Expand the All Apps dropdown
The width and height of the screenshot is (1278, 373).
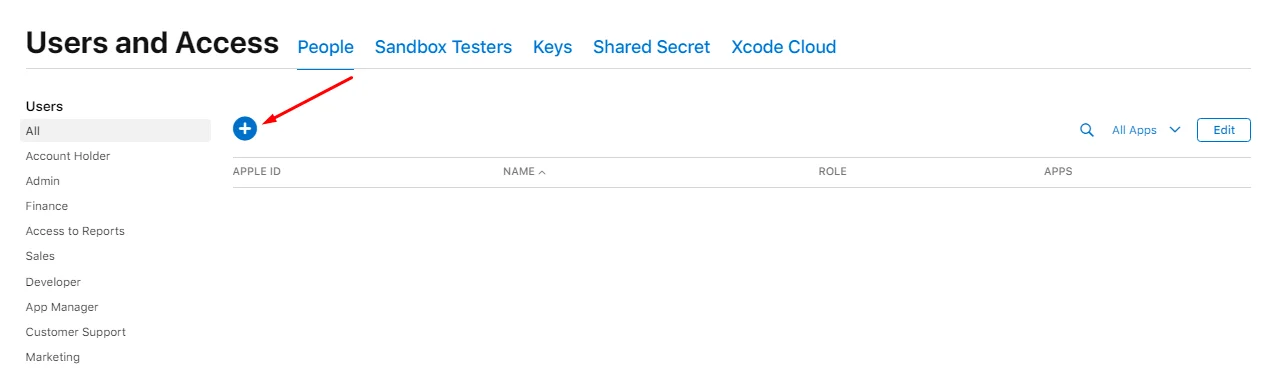pyautogui.click(x=1146, y=130)
